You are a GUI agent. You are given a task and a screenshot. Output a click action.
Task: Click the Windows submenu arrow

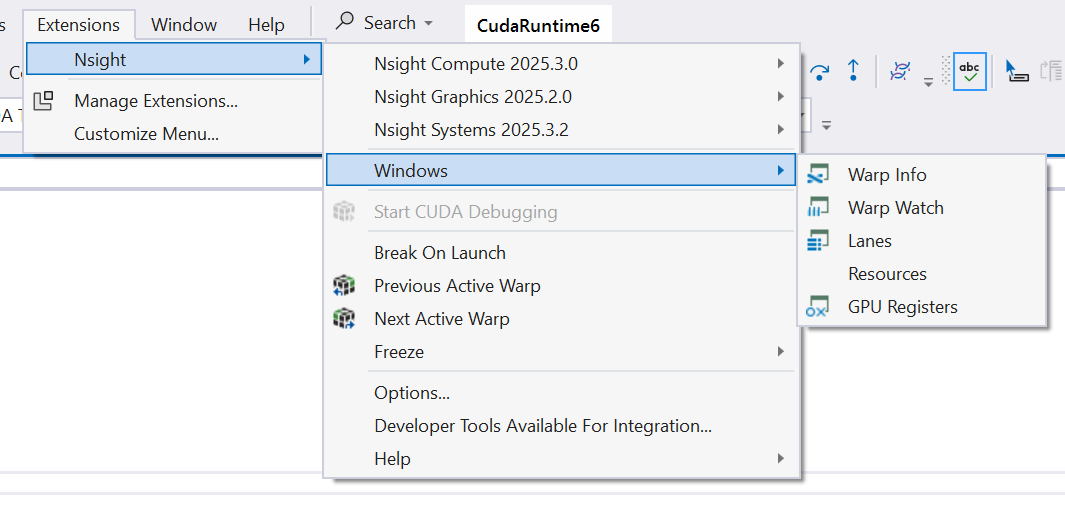point(781,170)
